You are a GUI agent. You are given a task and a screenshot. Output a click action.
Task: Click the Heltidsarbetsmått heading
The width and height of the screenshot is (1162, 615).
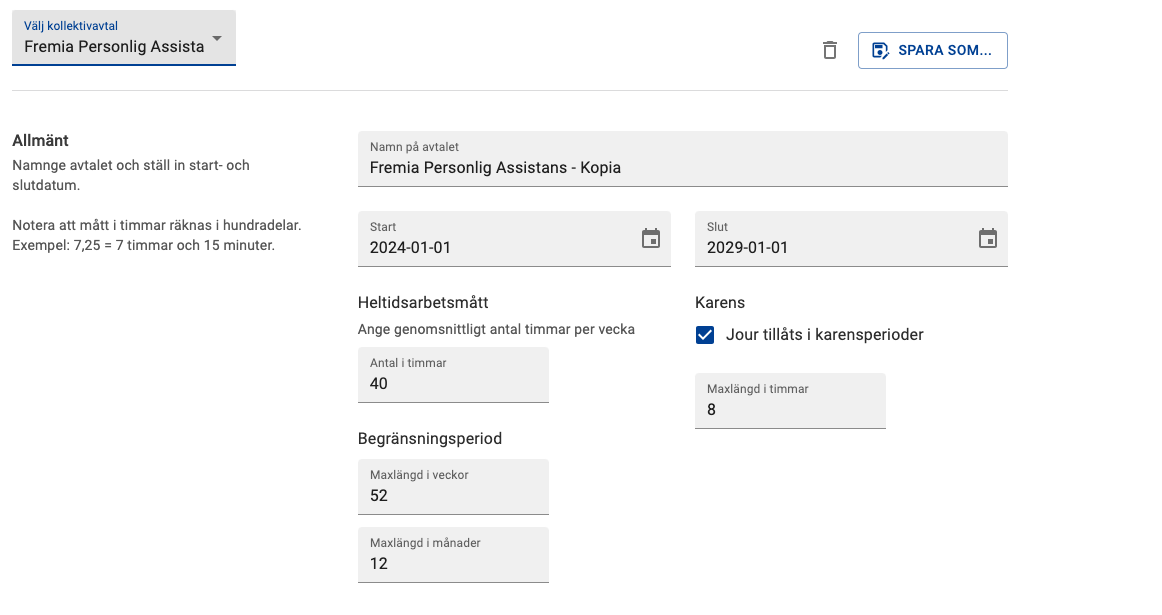pyautogui.click(x=423, y=302)
